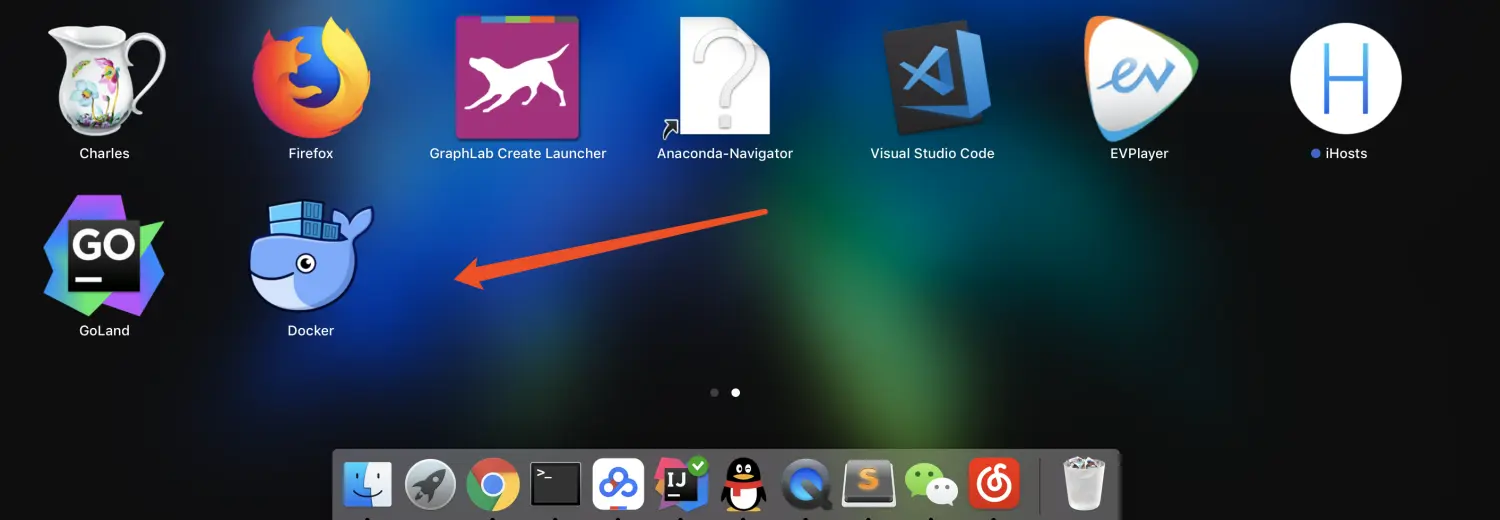
Task: Click the "Anaconda-Navigator" label text
Action: click(x=725, y=154)
